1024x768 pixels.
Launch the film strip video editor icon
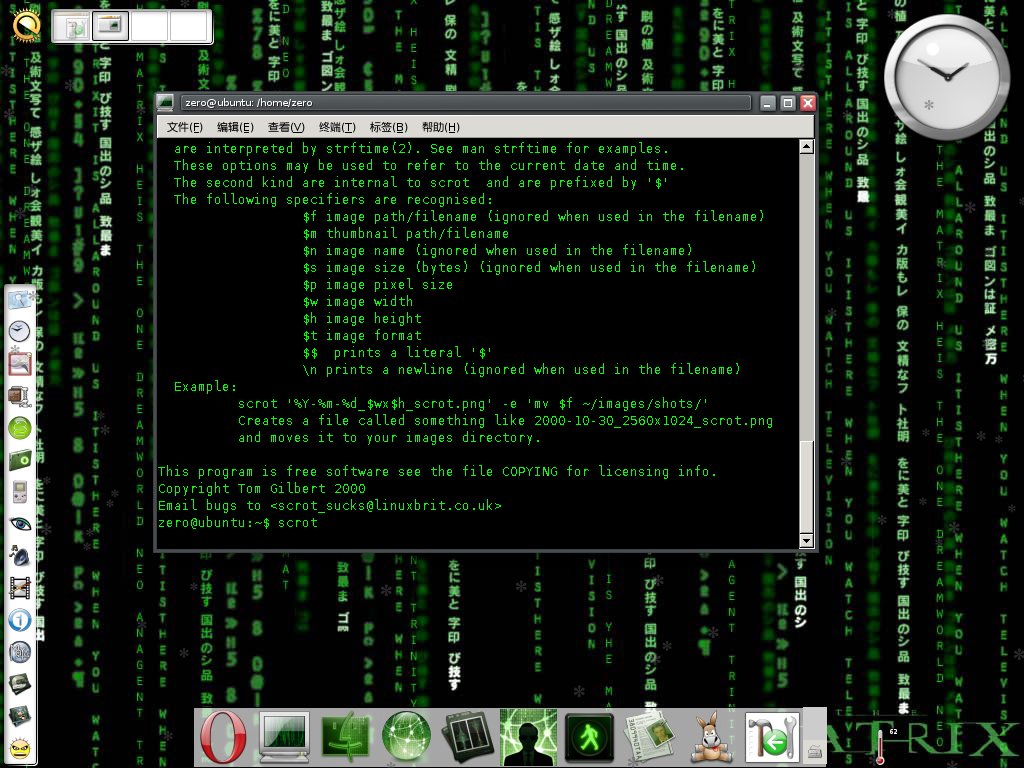[x=20, y=588]
